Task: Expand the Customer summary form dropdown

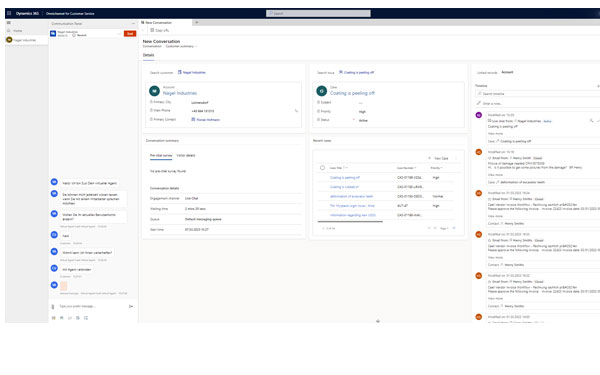Action: (x=181, y=46)
